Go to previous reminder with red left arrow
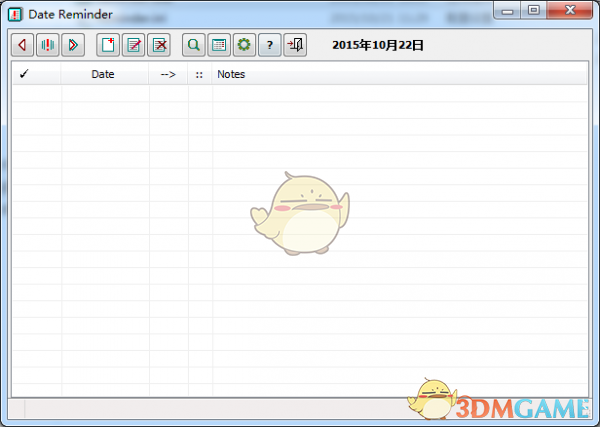The height and width of the screenshot is (427, 600). tap(23, 45)
